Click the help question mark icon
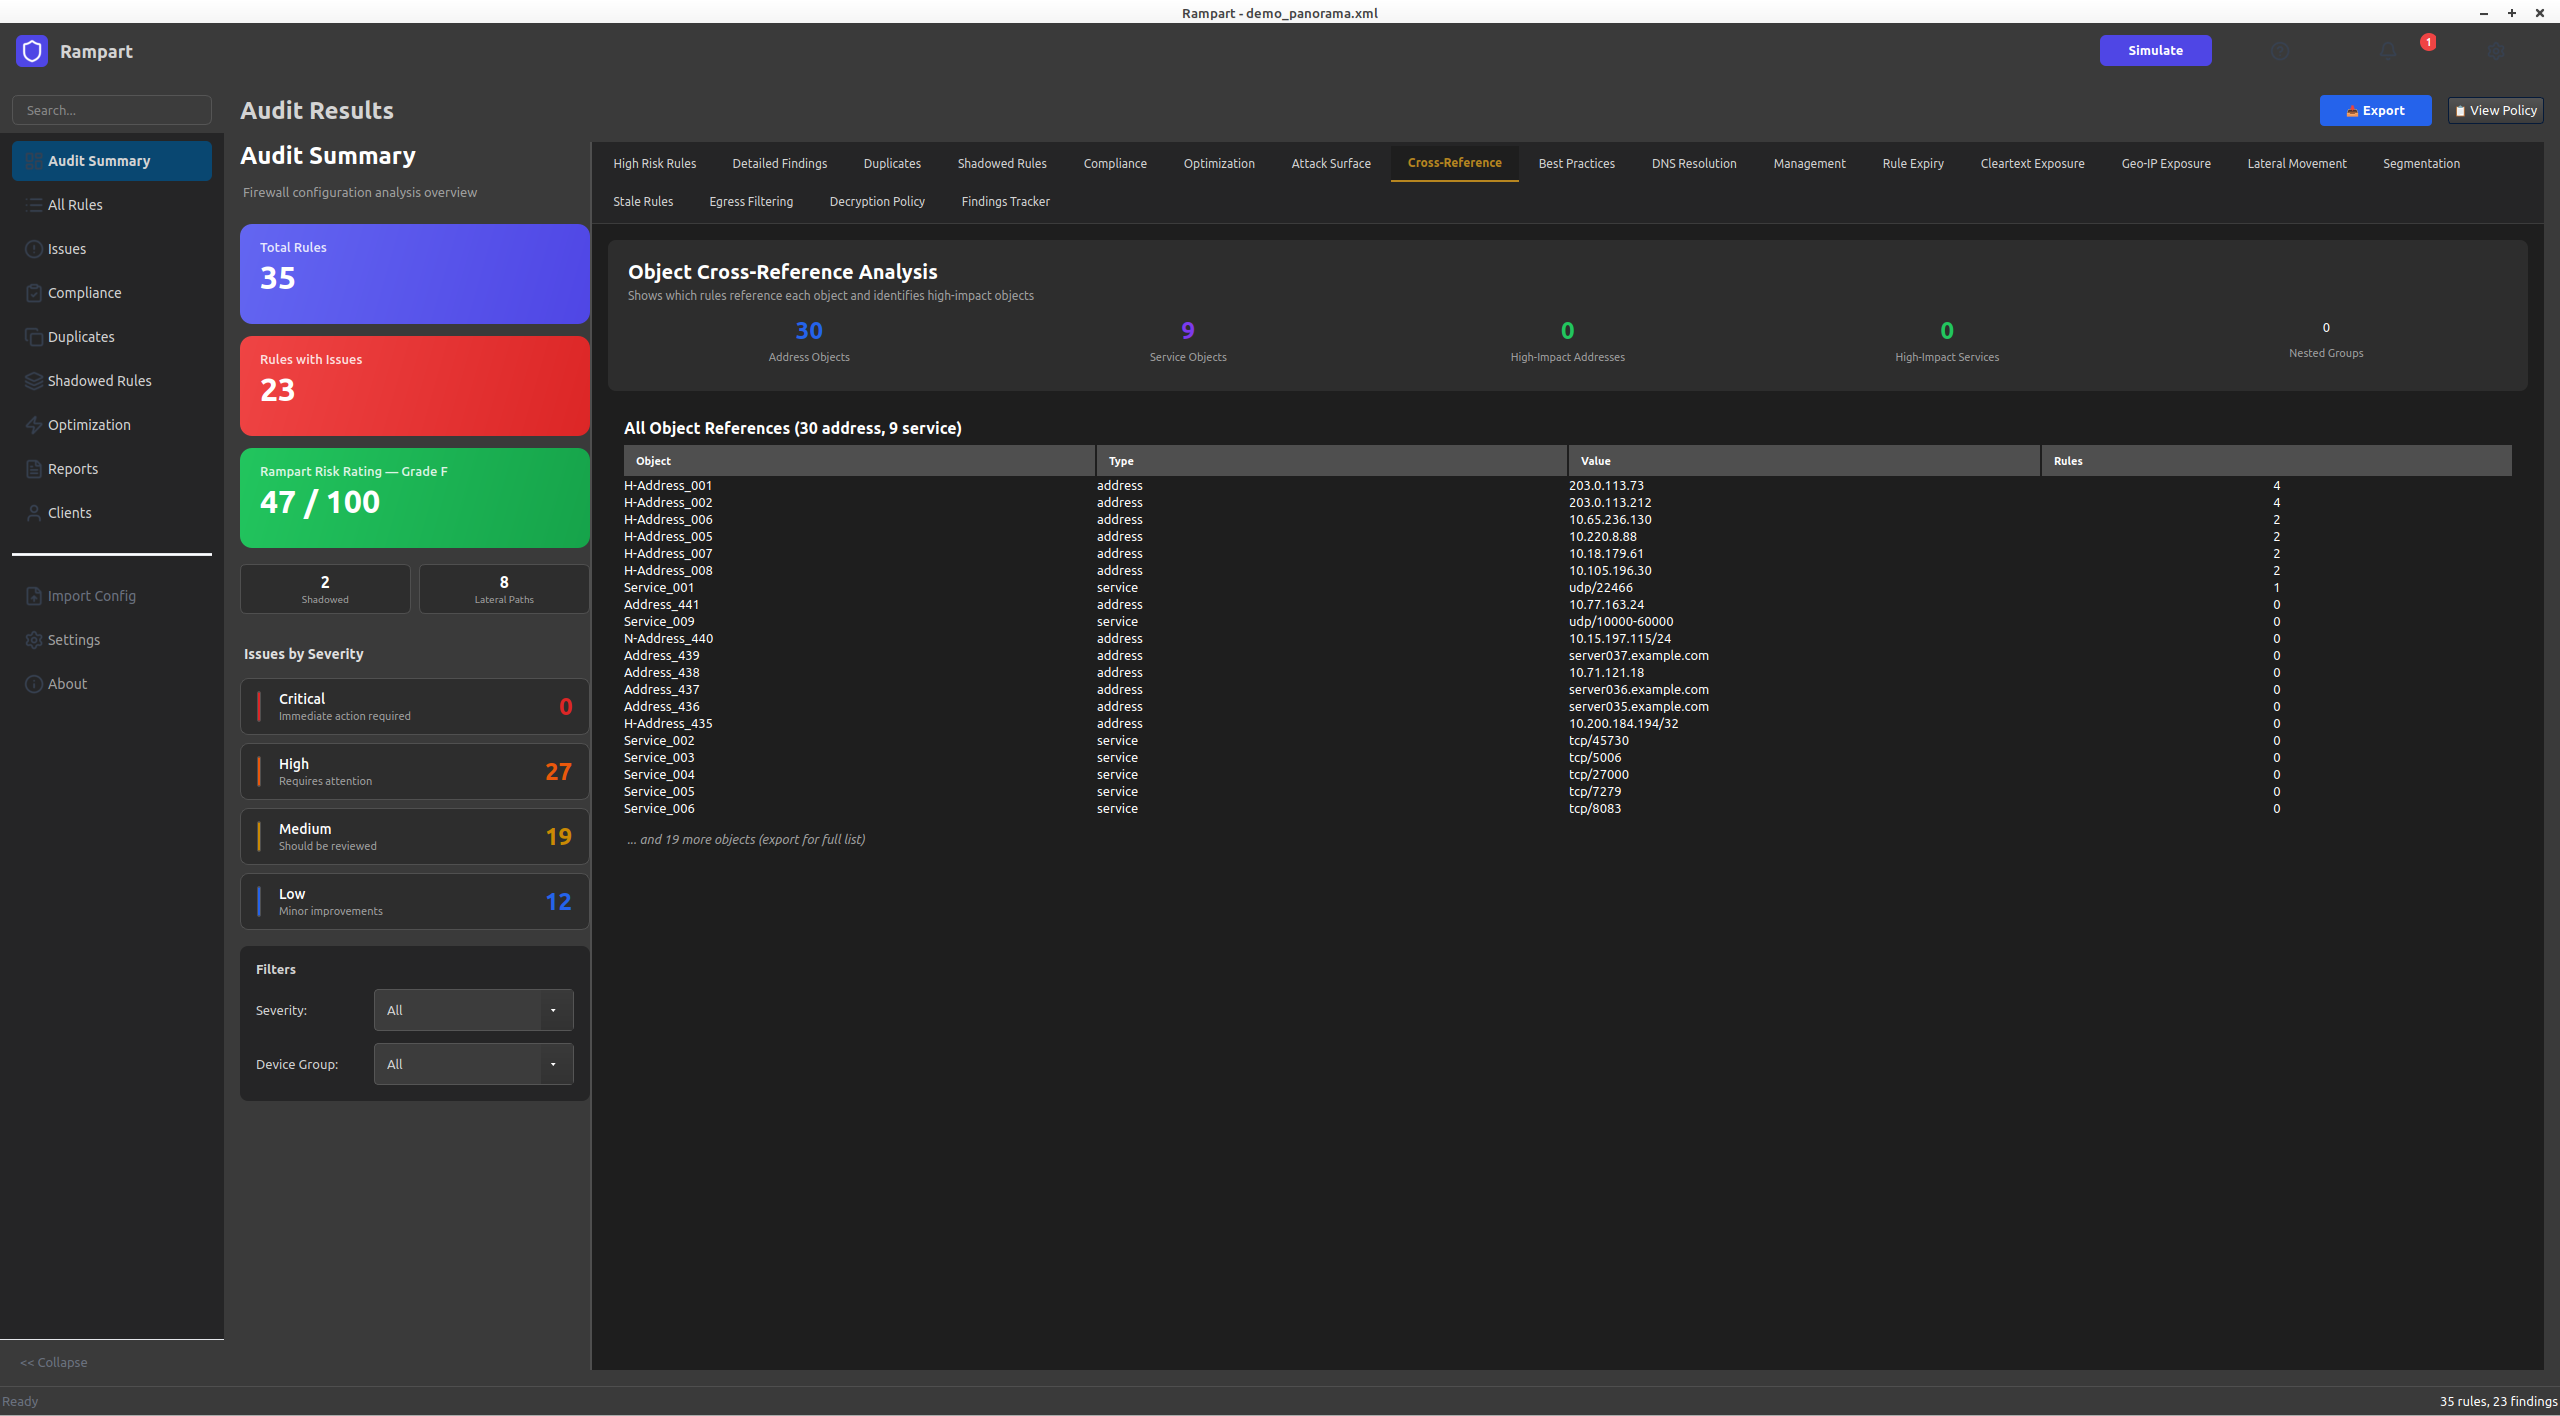Viewport: 2560px width, 1416px height. 2279,51
